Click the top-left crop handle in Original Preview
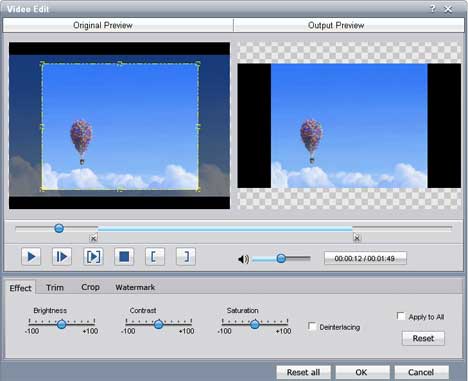468x381 pixels. tap(42, 63)
